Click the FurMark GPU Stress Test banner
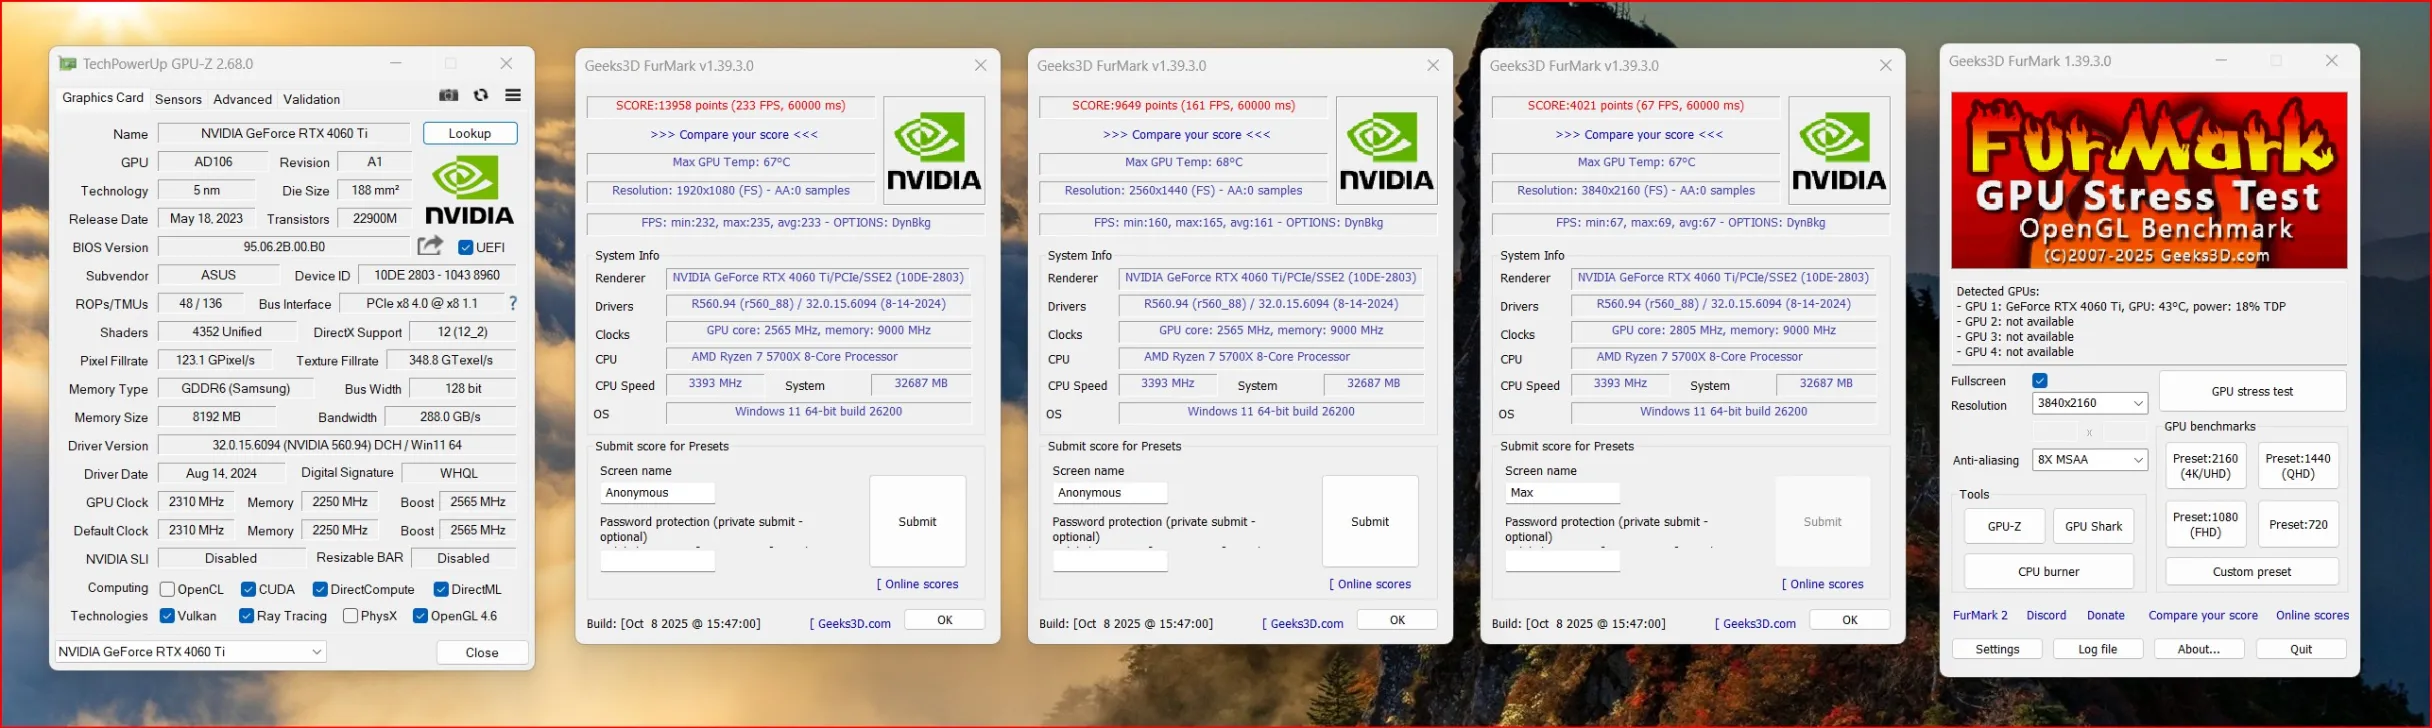 click(x=2149, y=180)
